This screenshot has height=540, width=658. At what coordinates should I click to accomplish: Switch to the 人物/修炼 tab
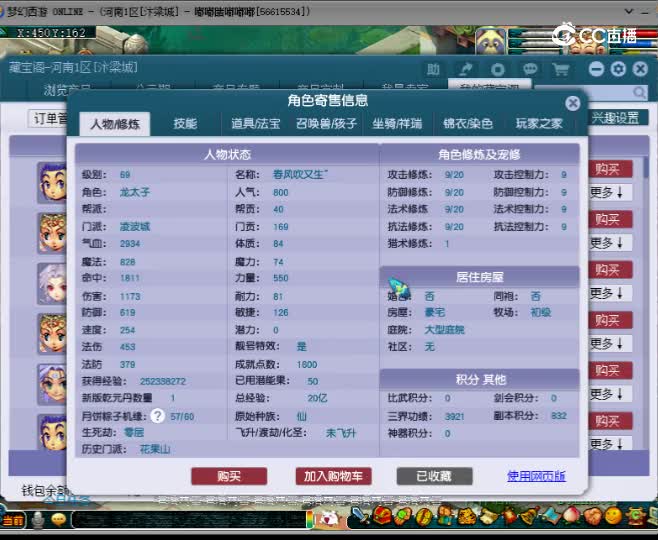(x=115, y=124)
